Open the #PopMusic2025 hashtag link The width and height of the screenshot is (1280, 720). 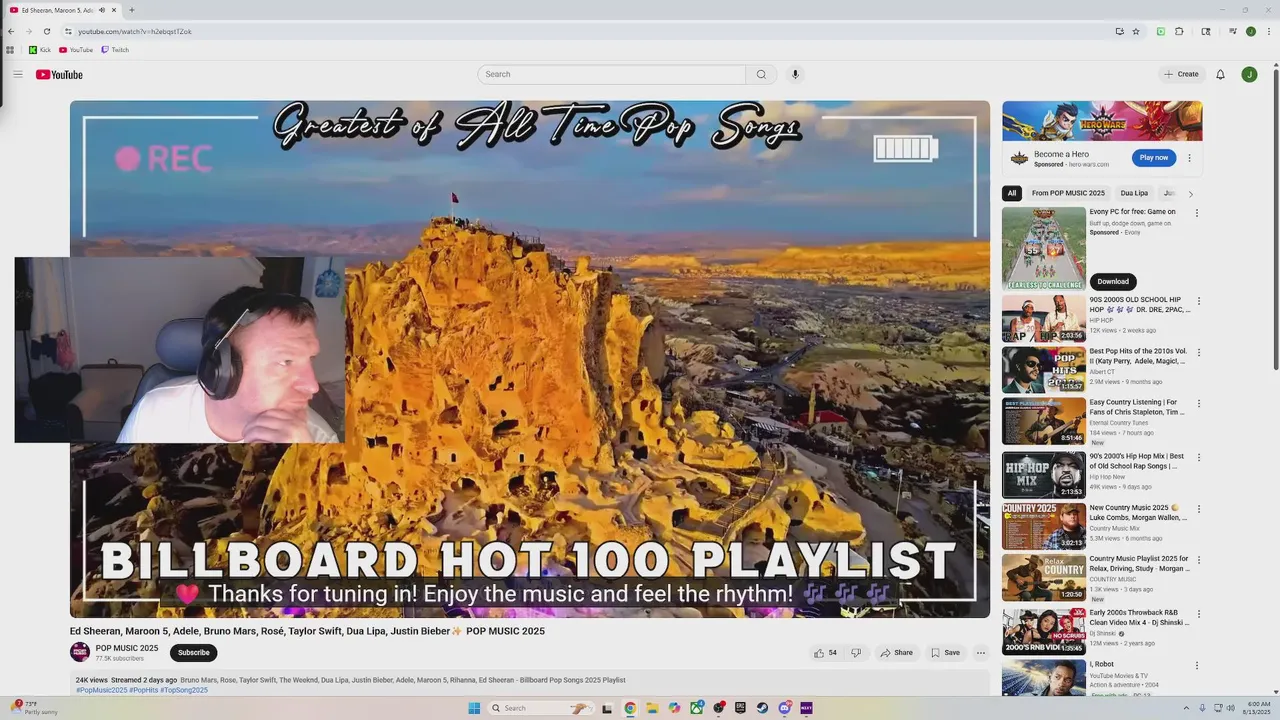pos(102,690)
